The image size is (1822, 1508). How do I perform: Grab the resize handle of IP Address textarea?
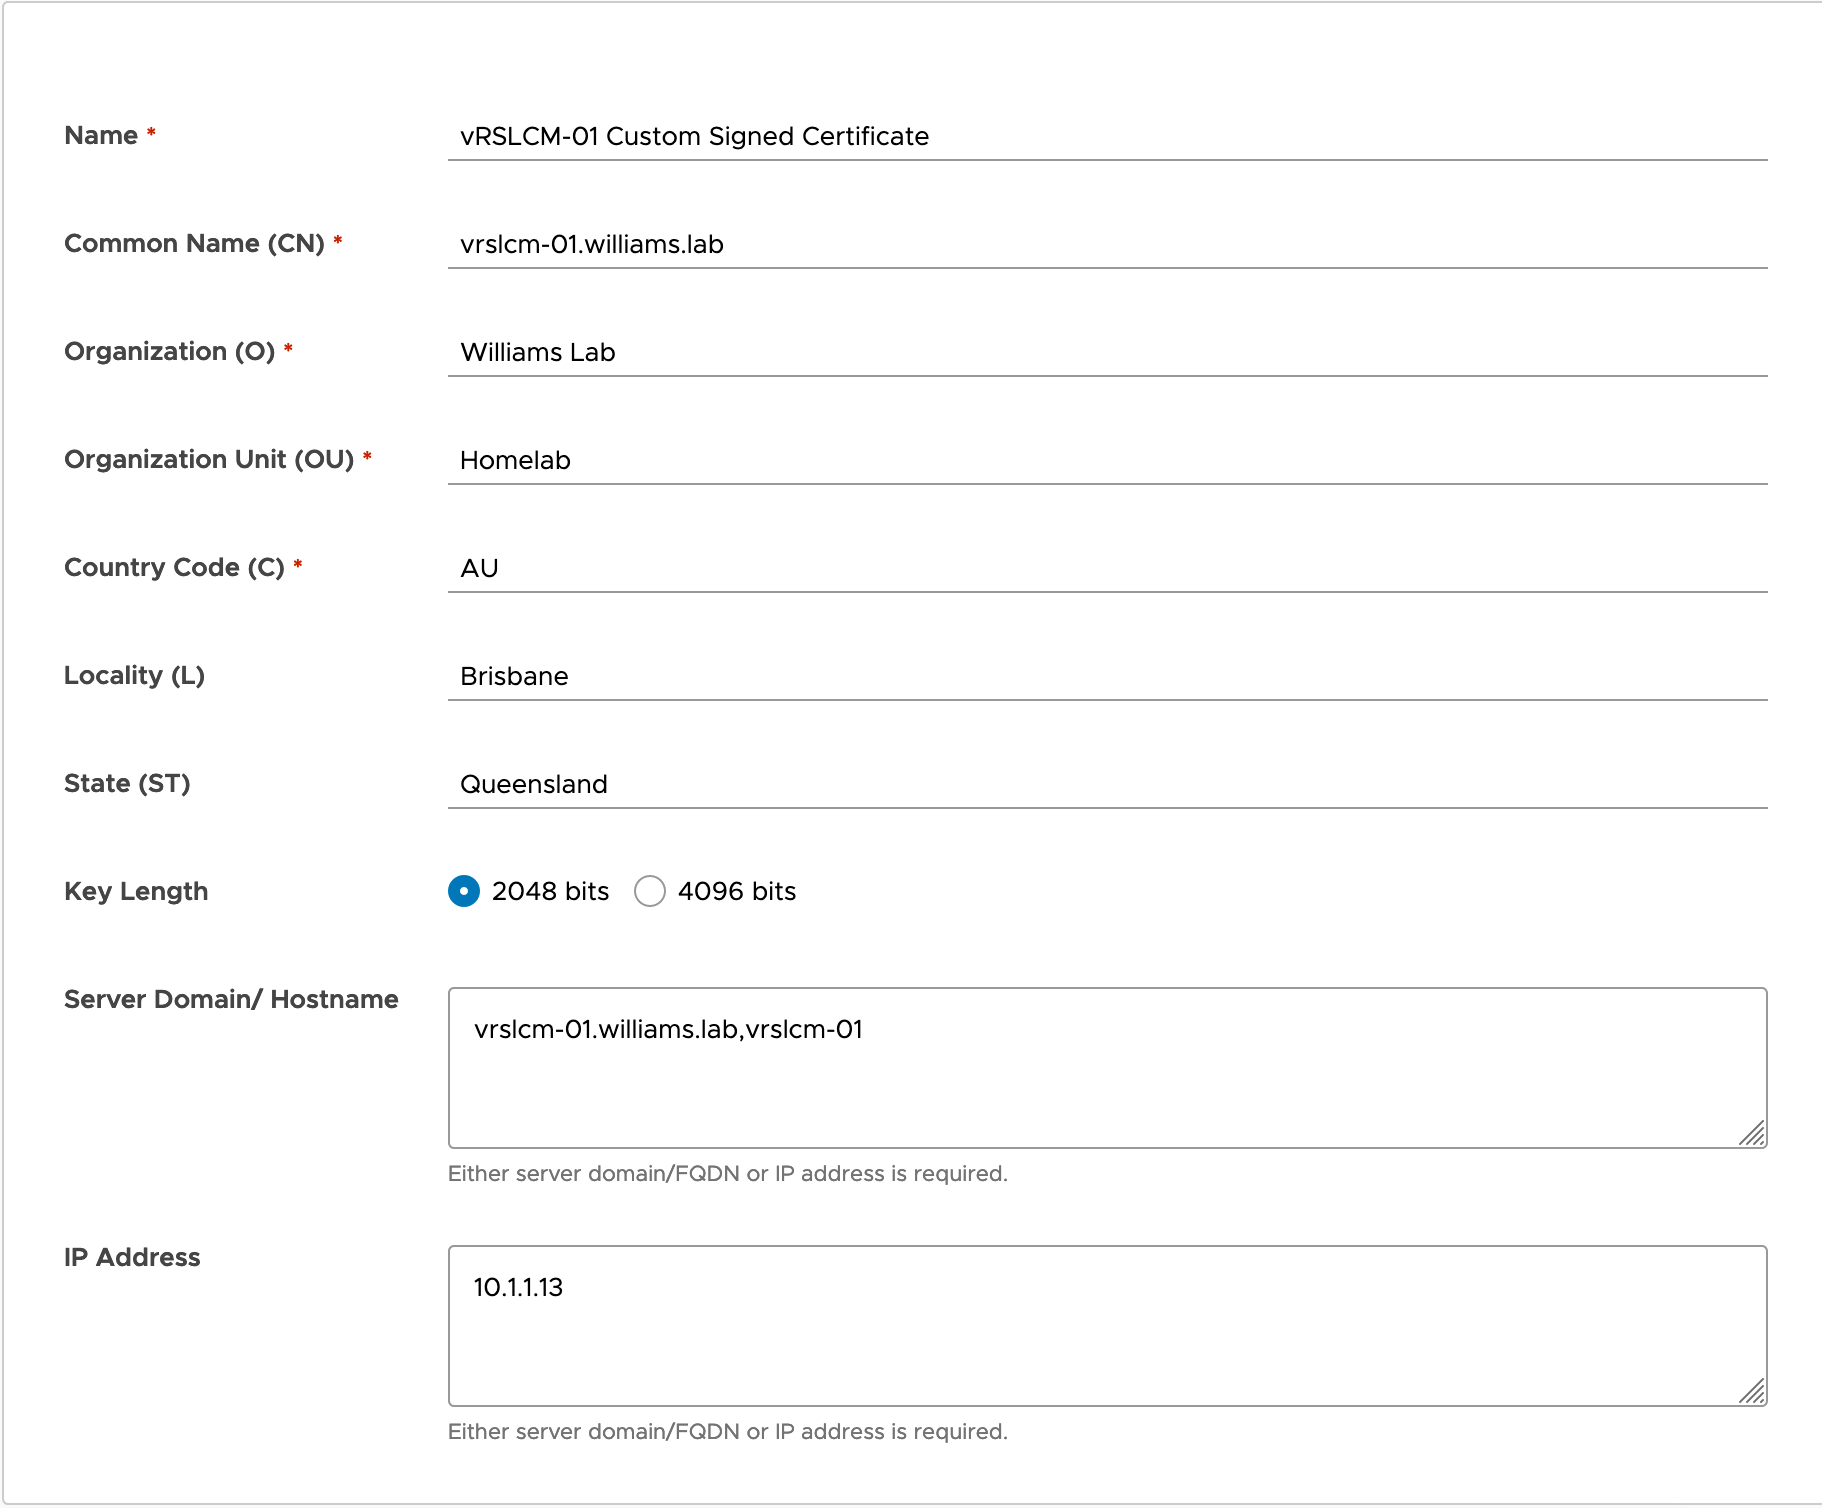pos(1752,1391)
